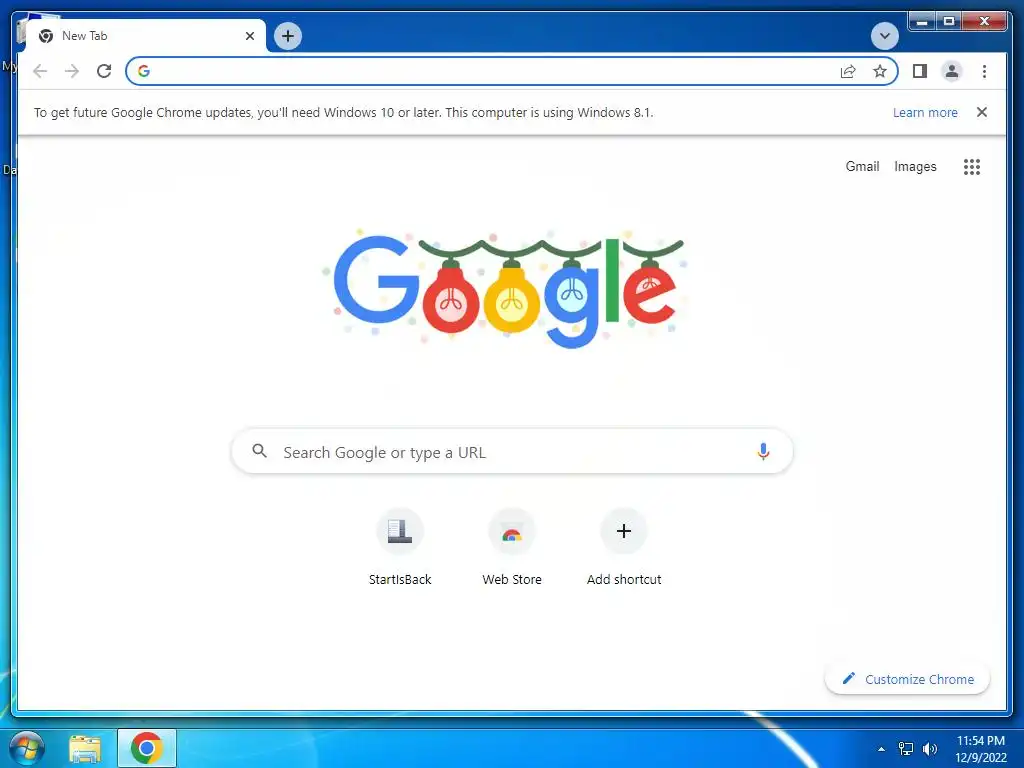Open the StartIsBack shortcut
The image size is (1024, 768).
[x=400, y=547]
